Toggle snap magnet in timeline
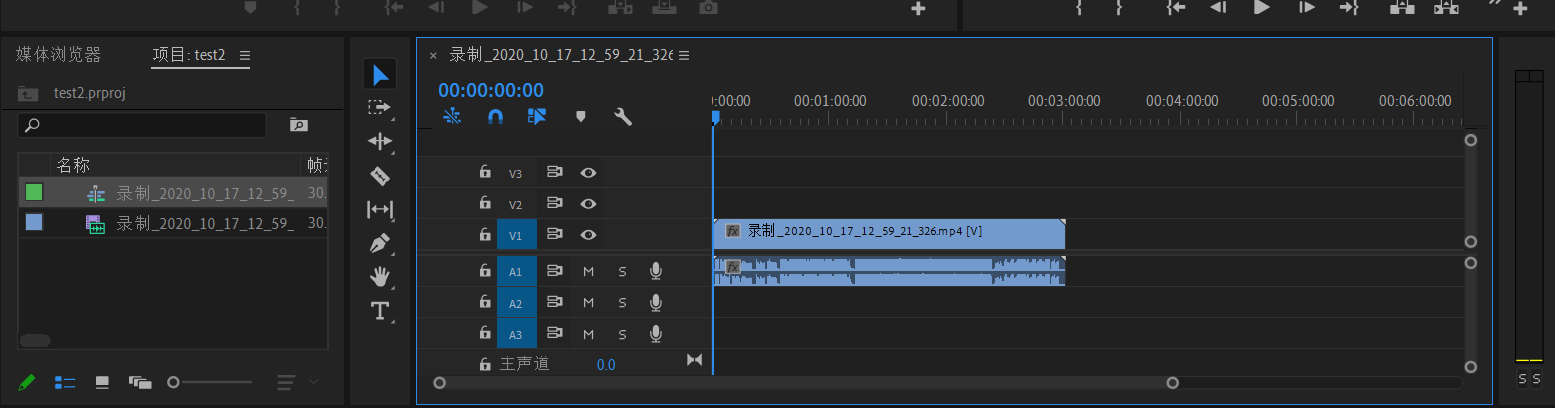Viewport: 1555px width, 408px height. coord(495,117)
